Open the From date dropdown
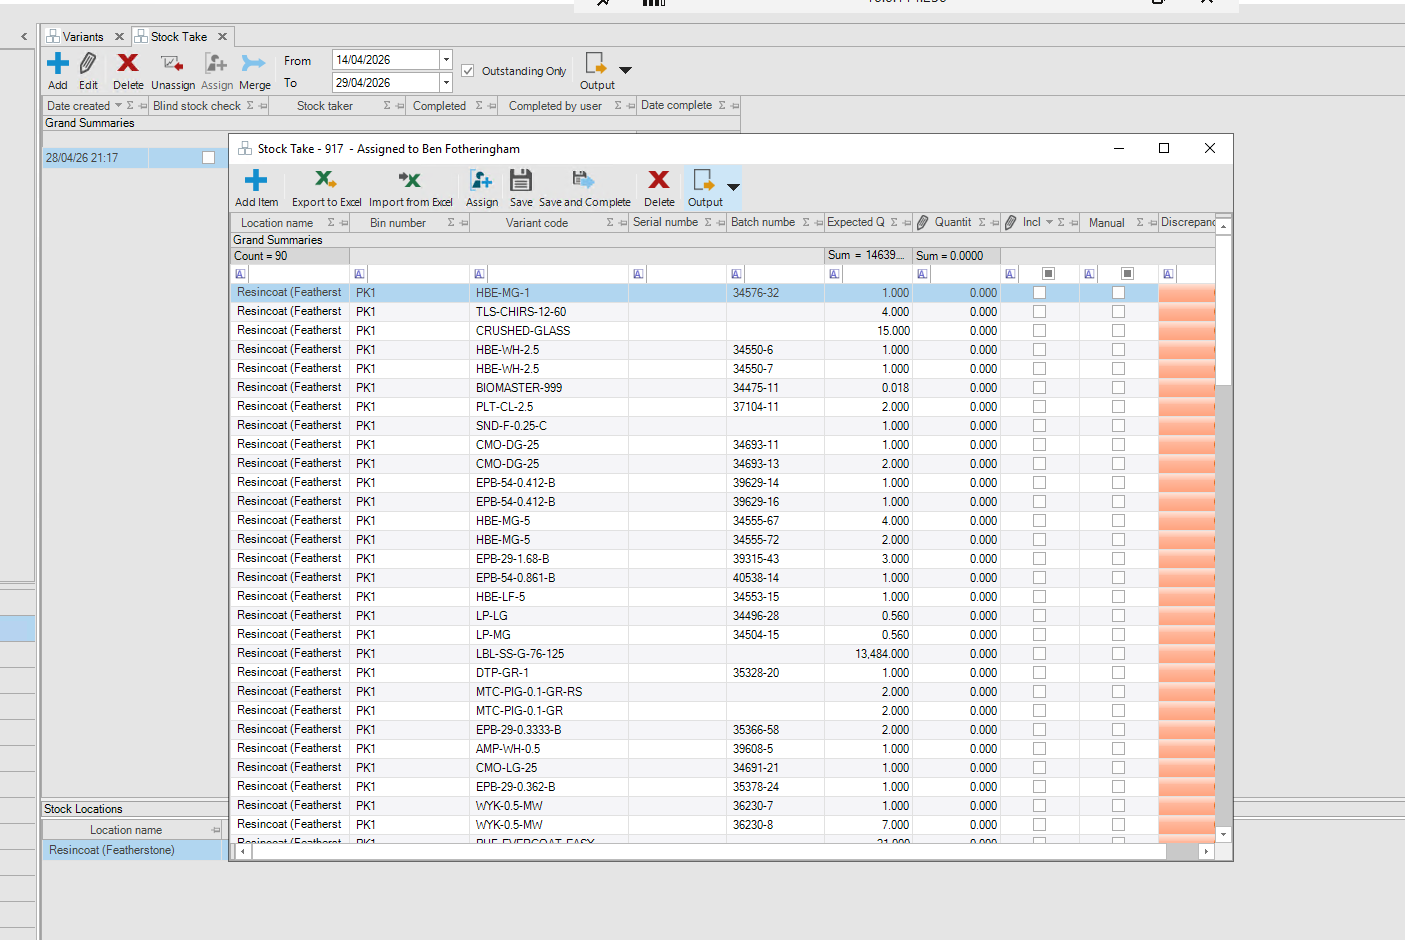 [x=446, y=60]
